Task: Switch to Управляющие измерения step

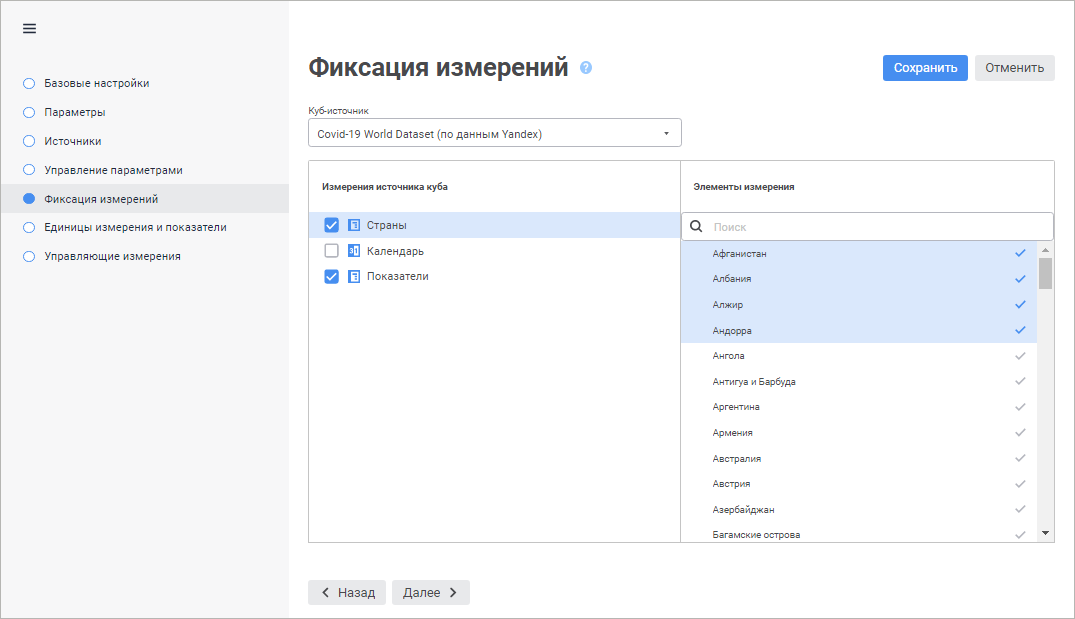Action: (112, 256)
